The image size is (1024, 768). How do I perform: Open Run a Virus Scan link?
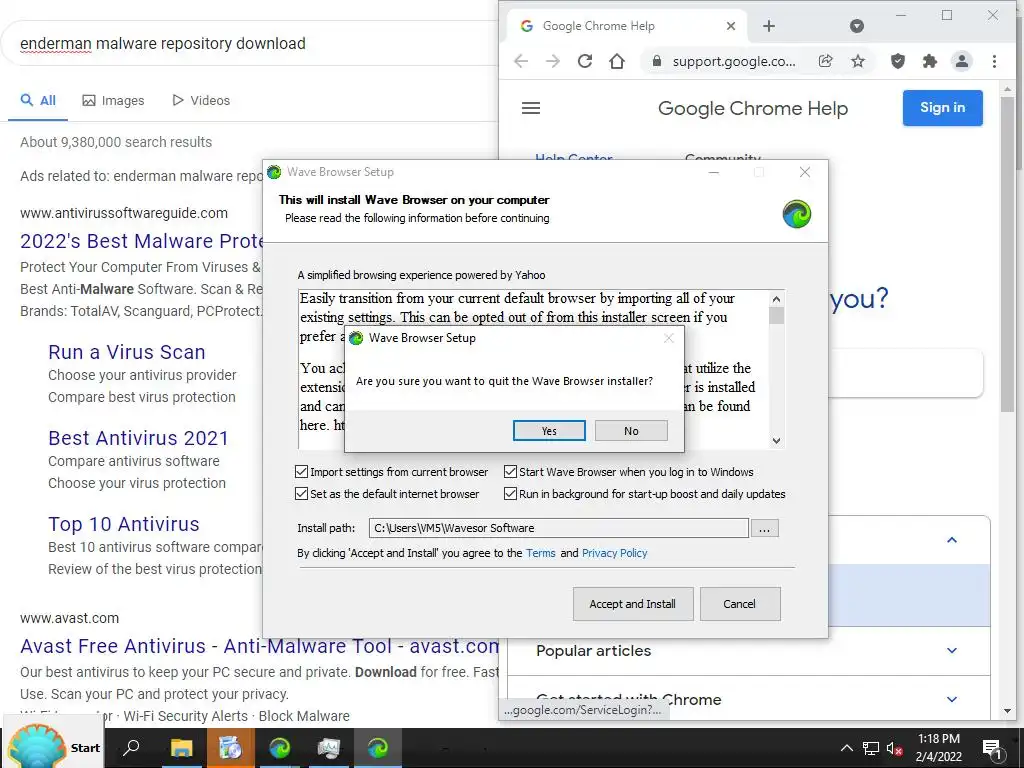(127, 352)
